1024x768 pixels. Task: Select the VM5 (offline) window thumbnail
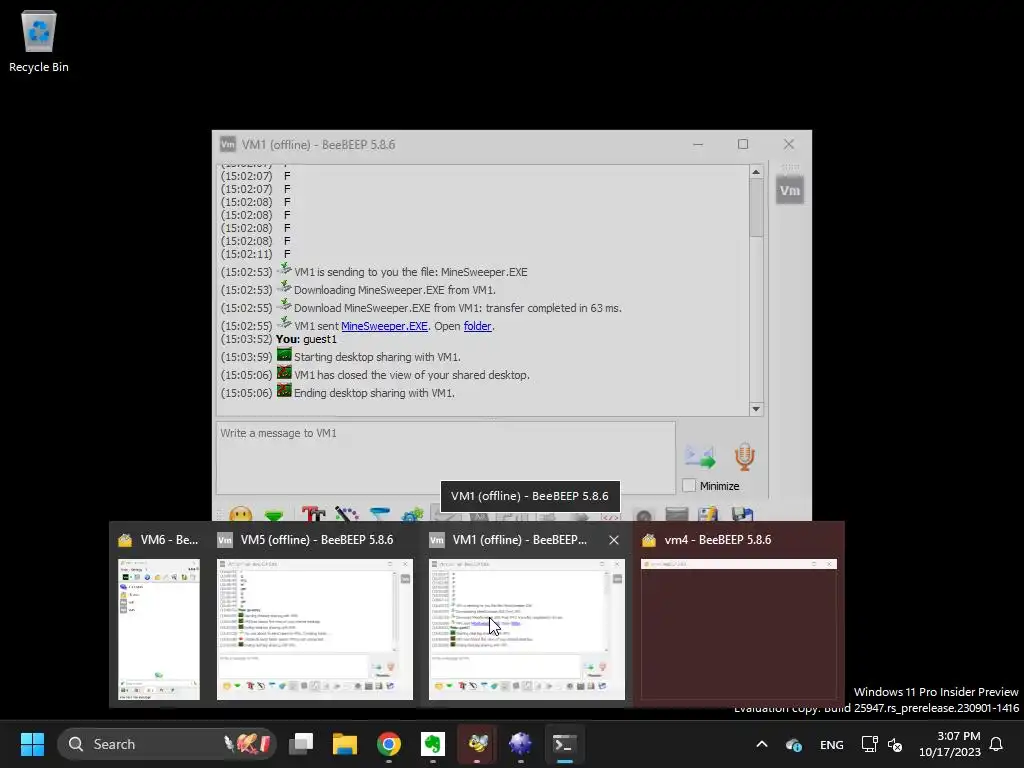tap(315, 630)
